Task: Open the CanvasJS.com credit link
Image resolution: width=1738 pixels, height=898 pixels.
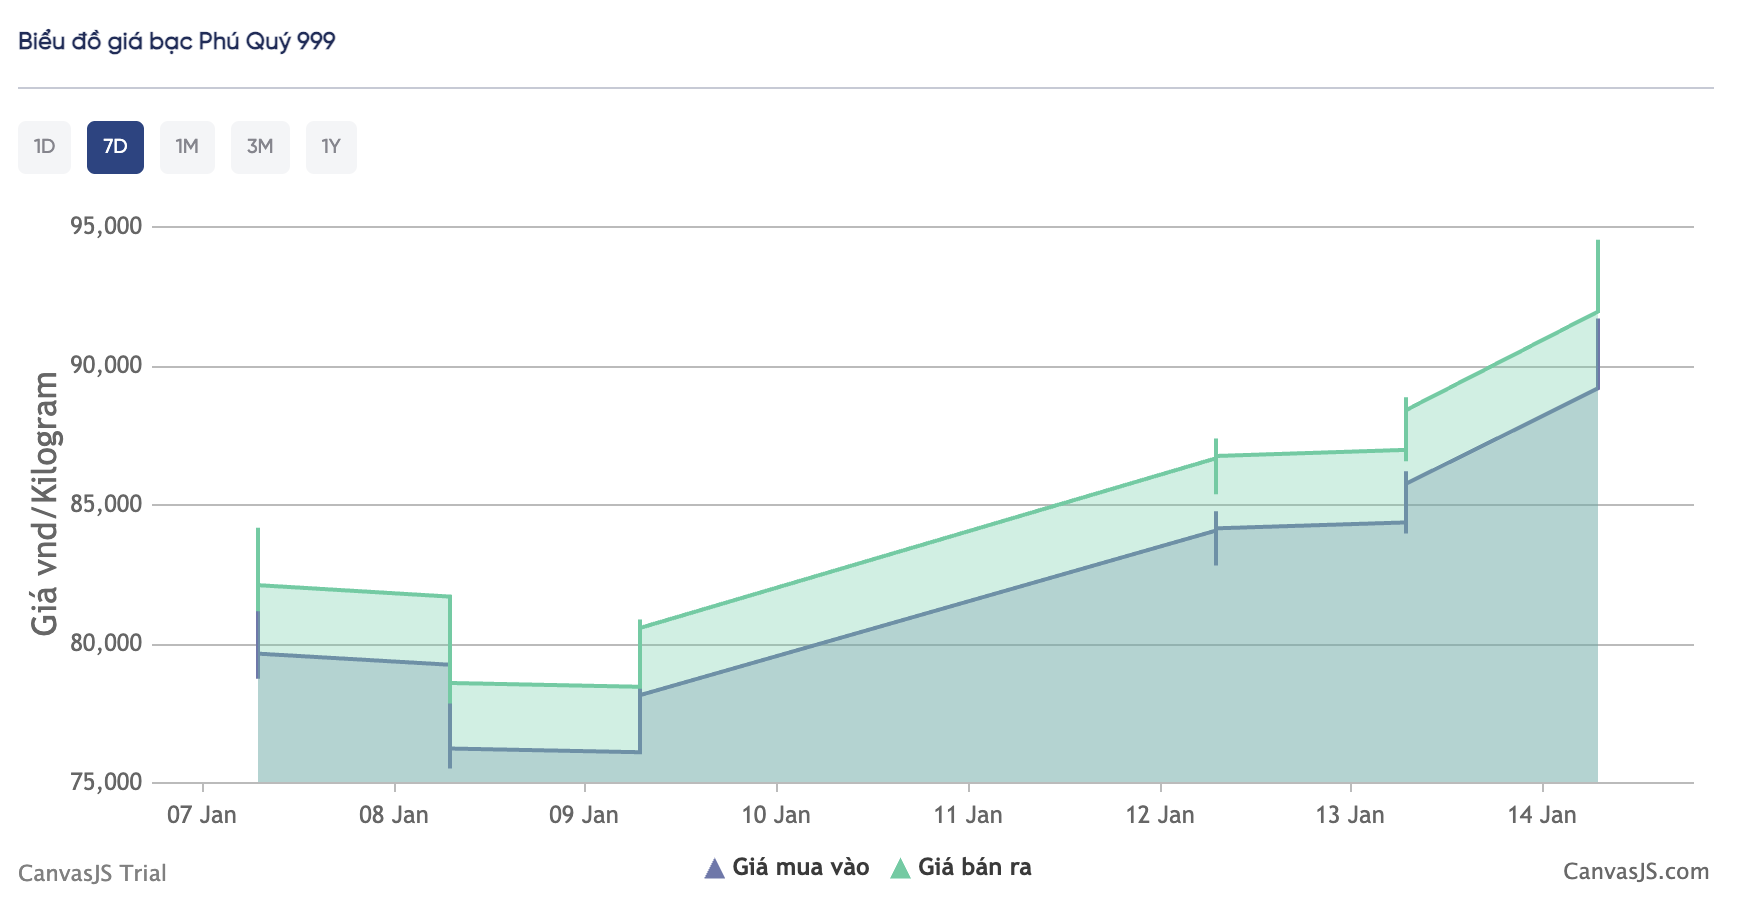Action: tap(1635, 872)
